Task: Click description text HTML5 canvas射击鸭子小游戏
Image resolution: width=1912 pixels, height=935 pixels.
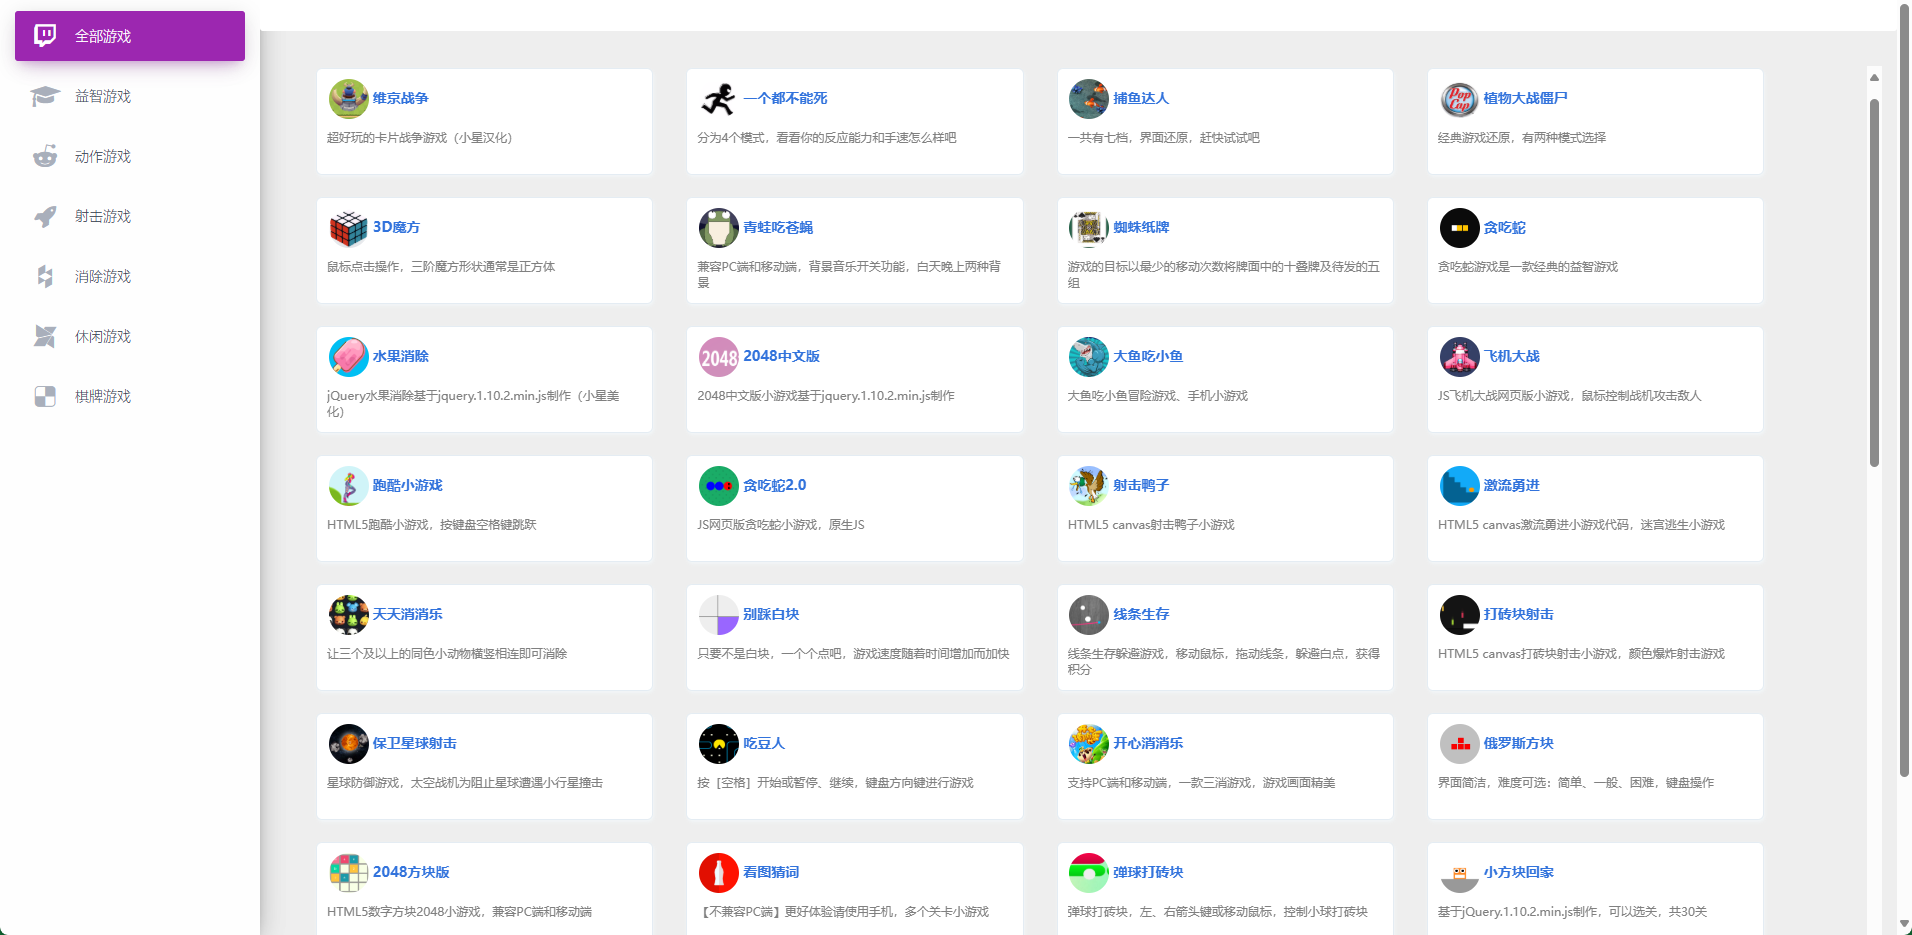Action: click(1151, 525)
